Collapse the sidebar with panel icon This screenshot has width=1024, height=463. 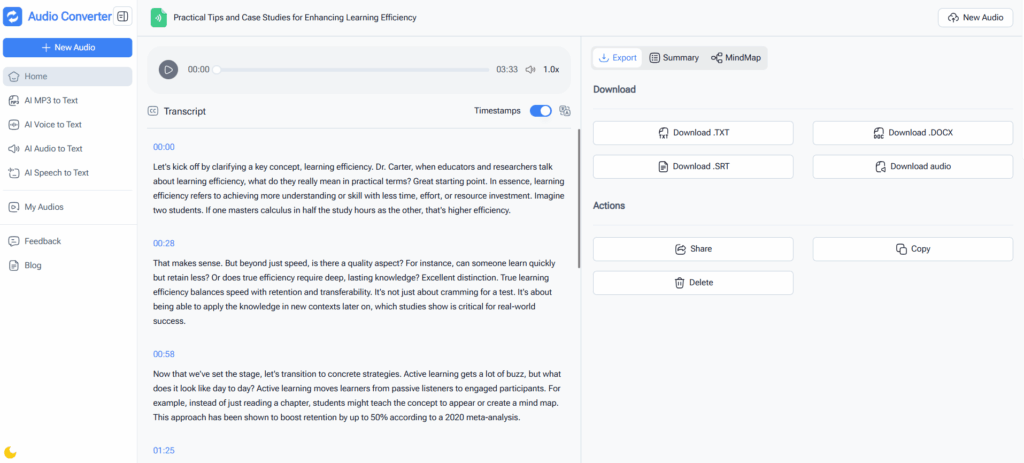[123, 16]
